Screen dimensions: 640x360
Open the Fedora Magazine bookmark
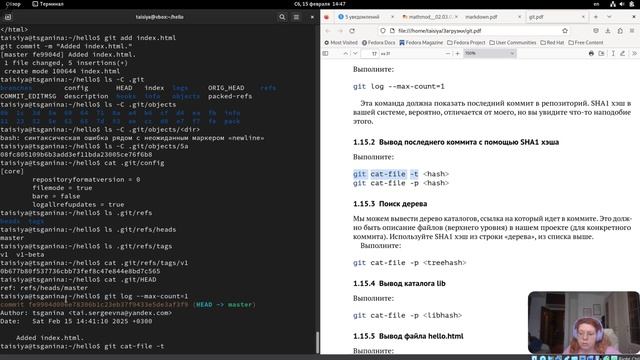click(x=421, y=42)
